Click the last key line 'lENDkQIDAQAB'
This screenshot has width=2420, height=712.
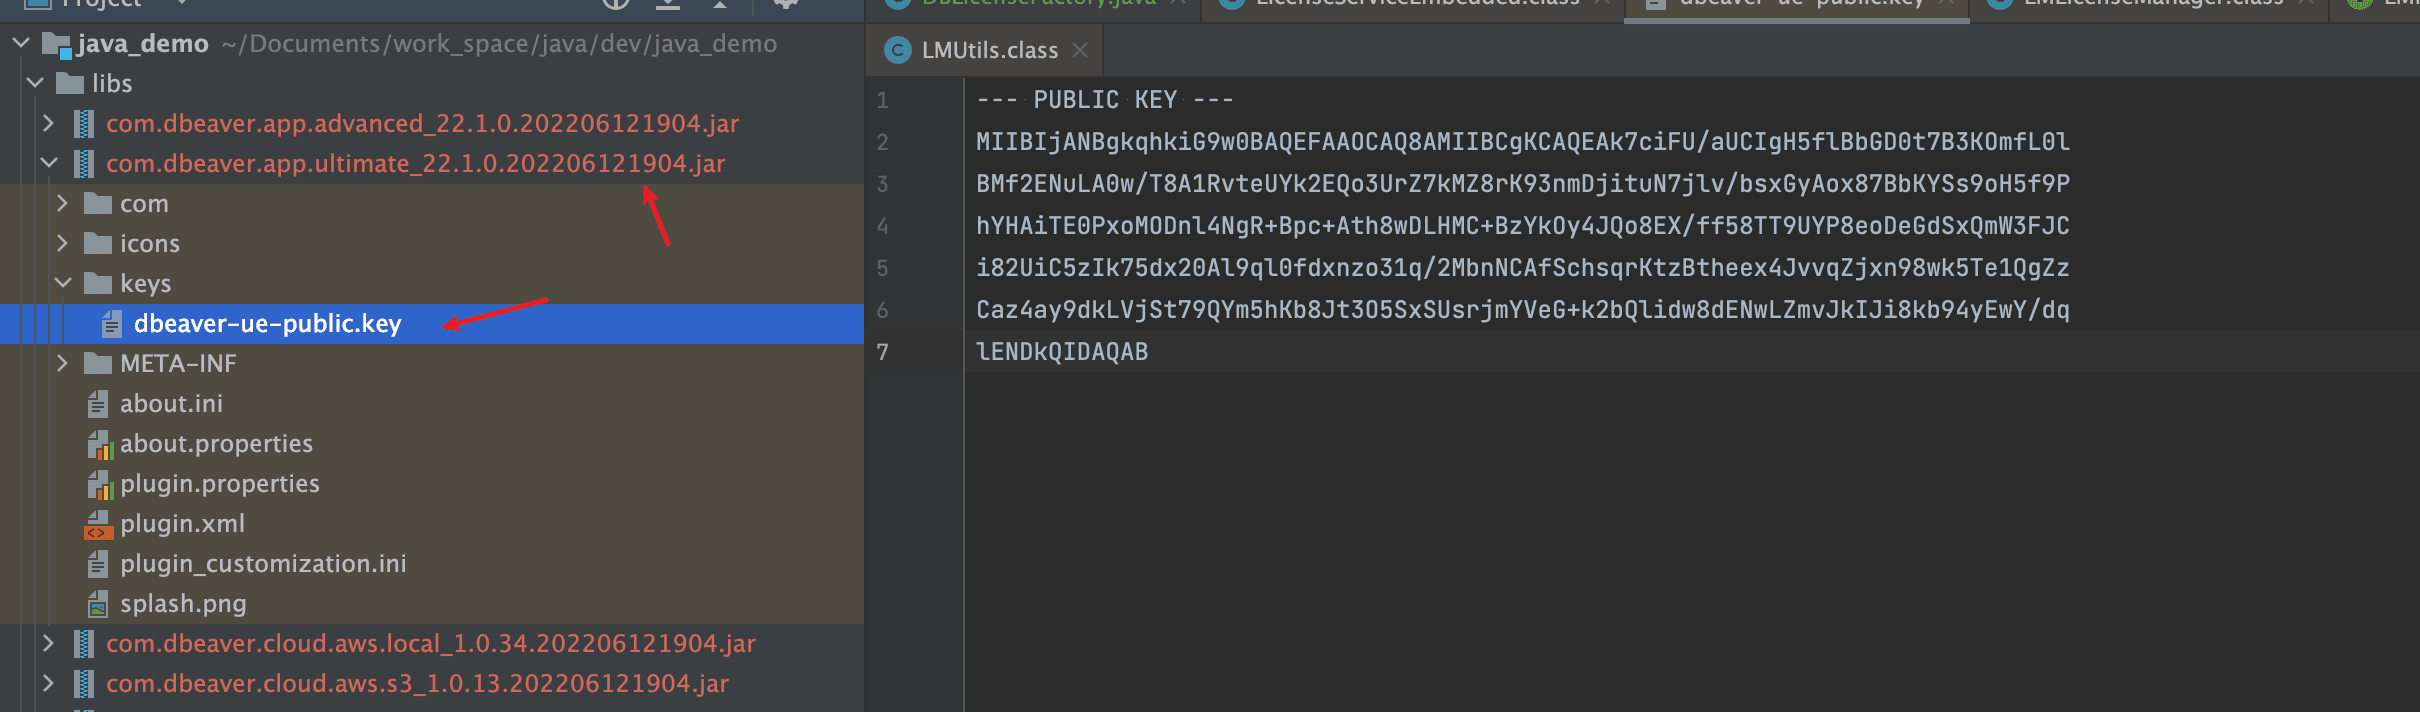[1062, 352]
